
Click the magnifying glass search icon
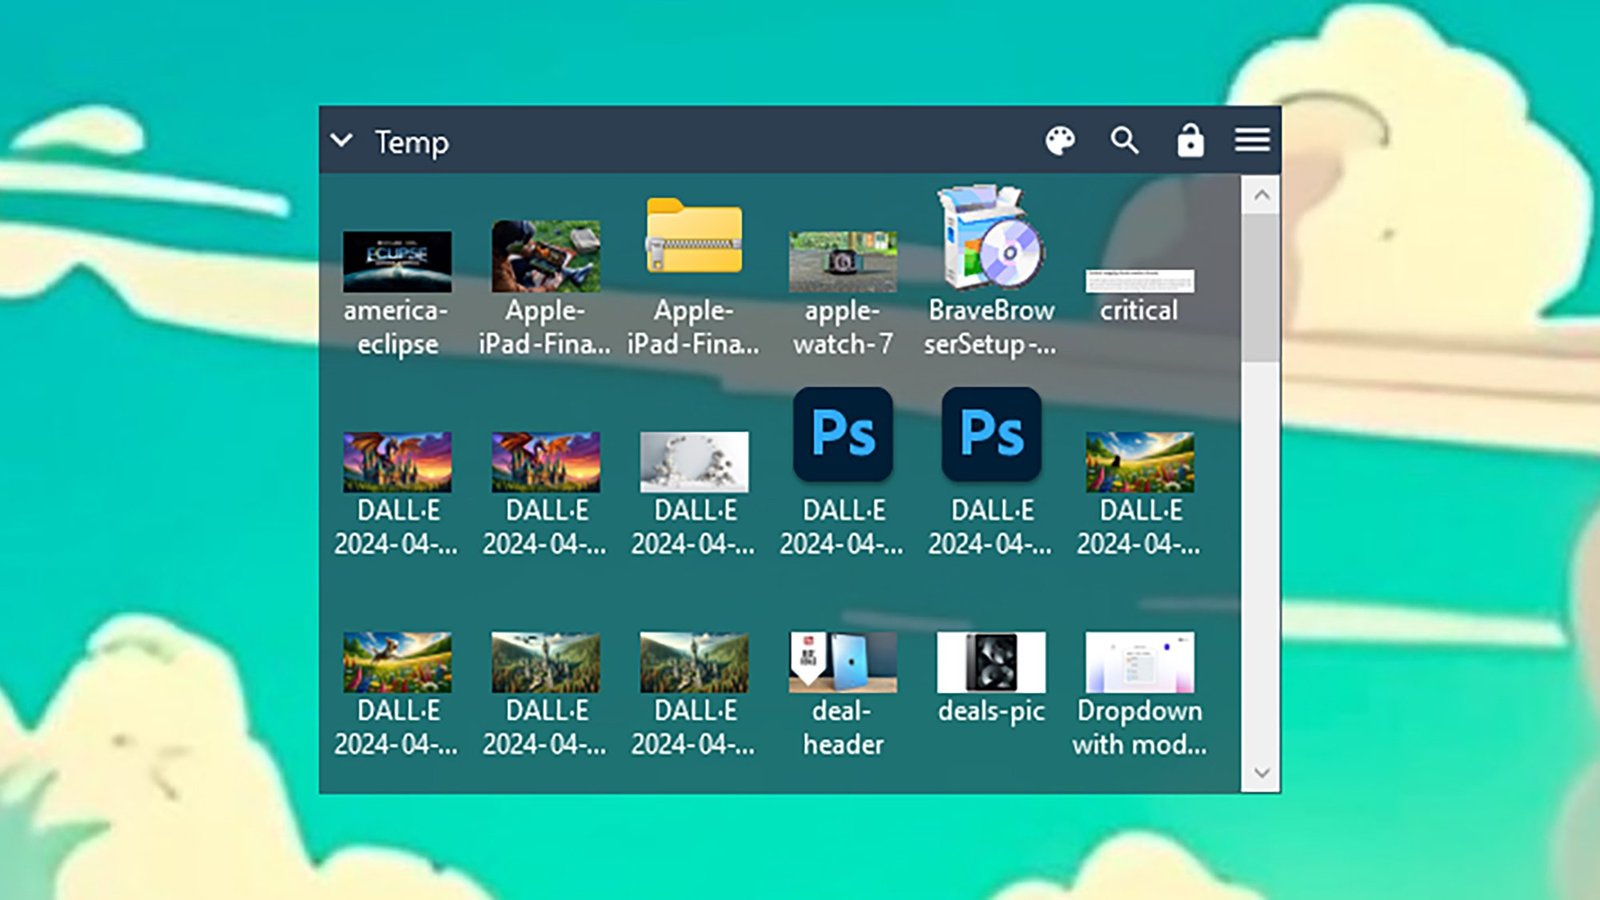point(1125,140)
